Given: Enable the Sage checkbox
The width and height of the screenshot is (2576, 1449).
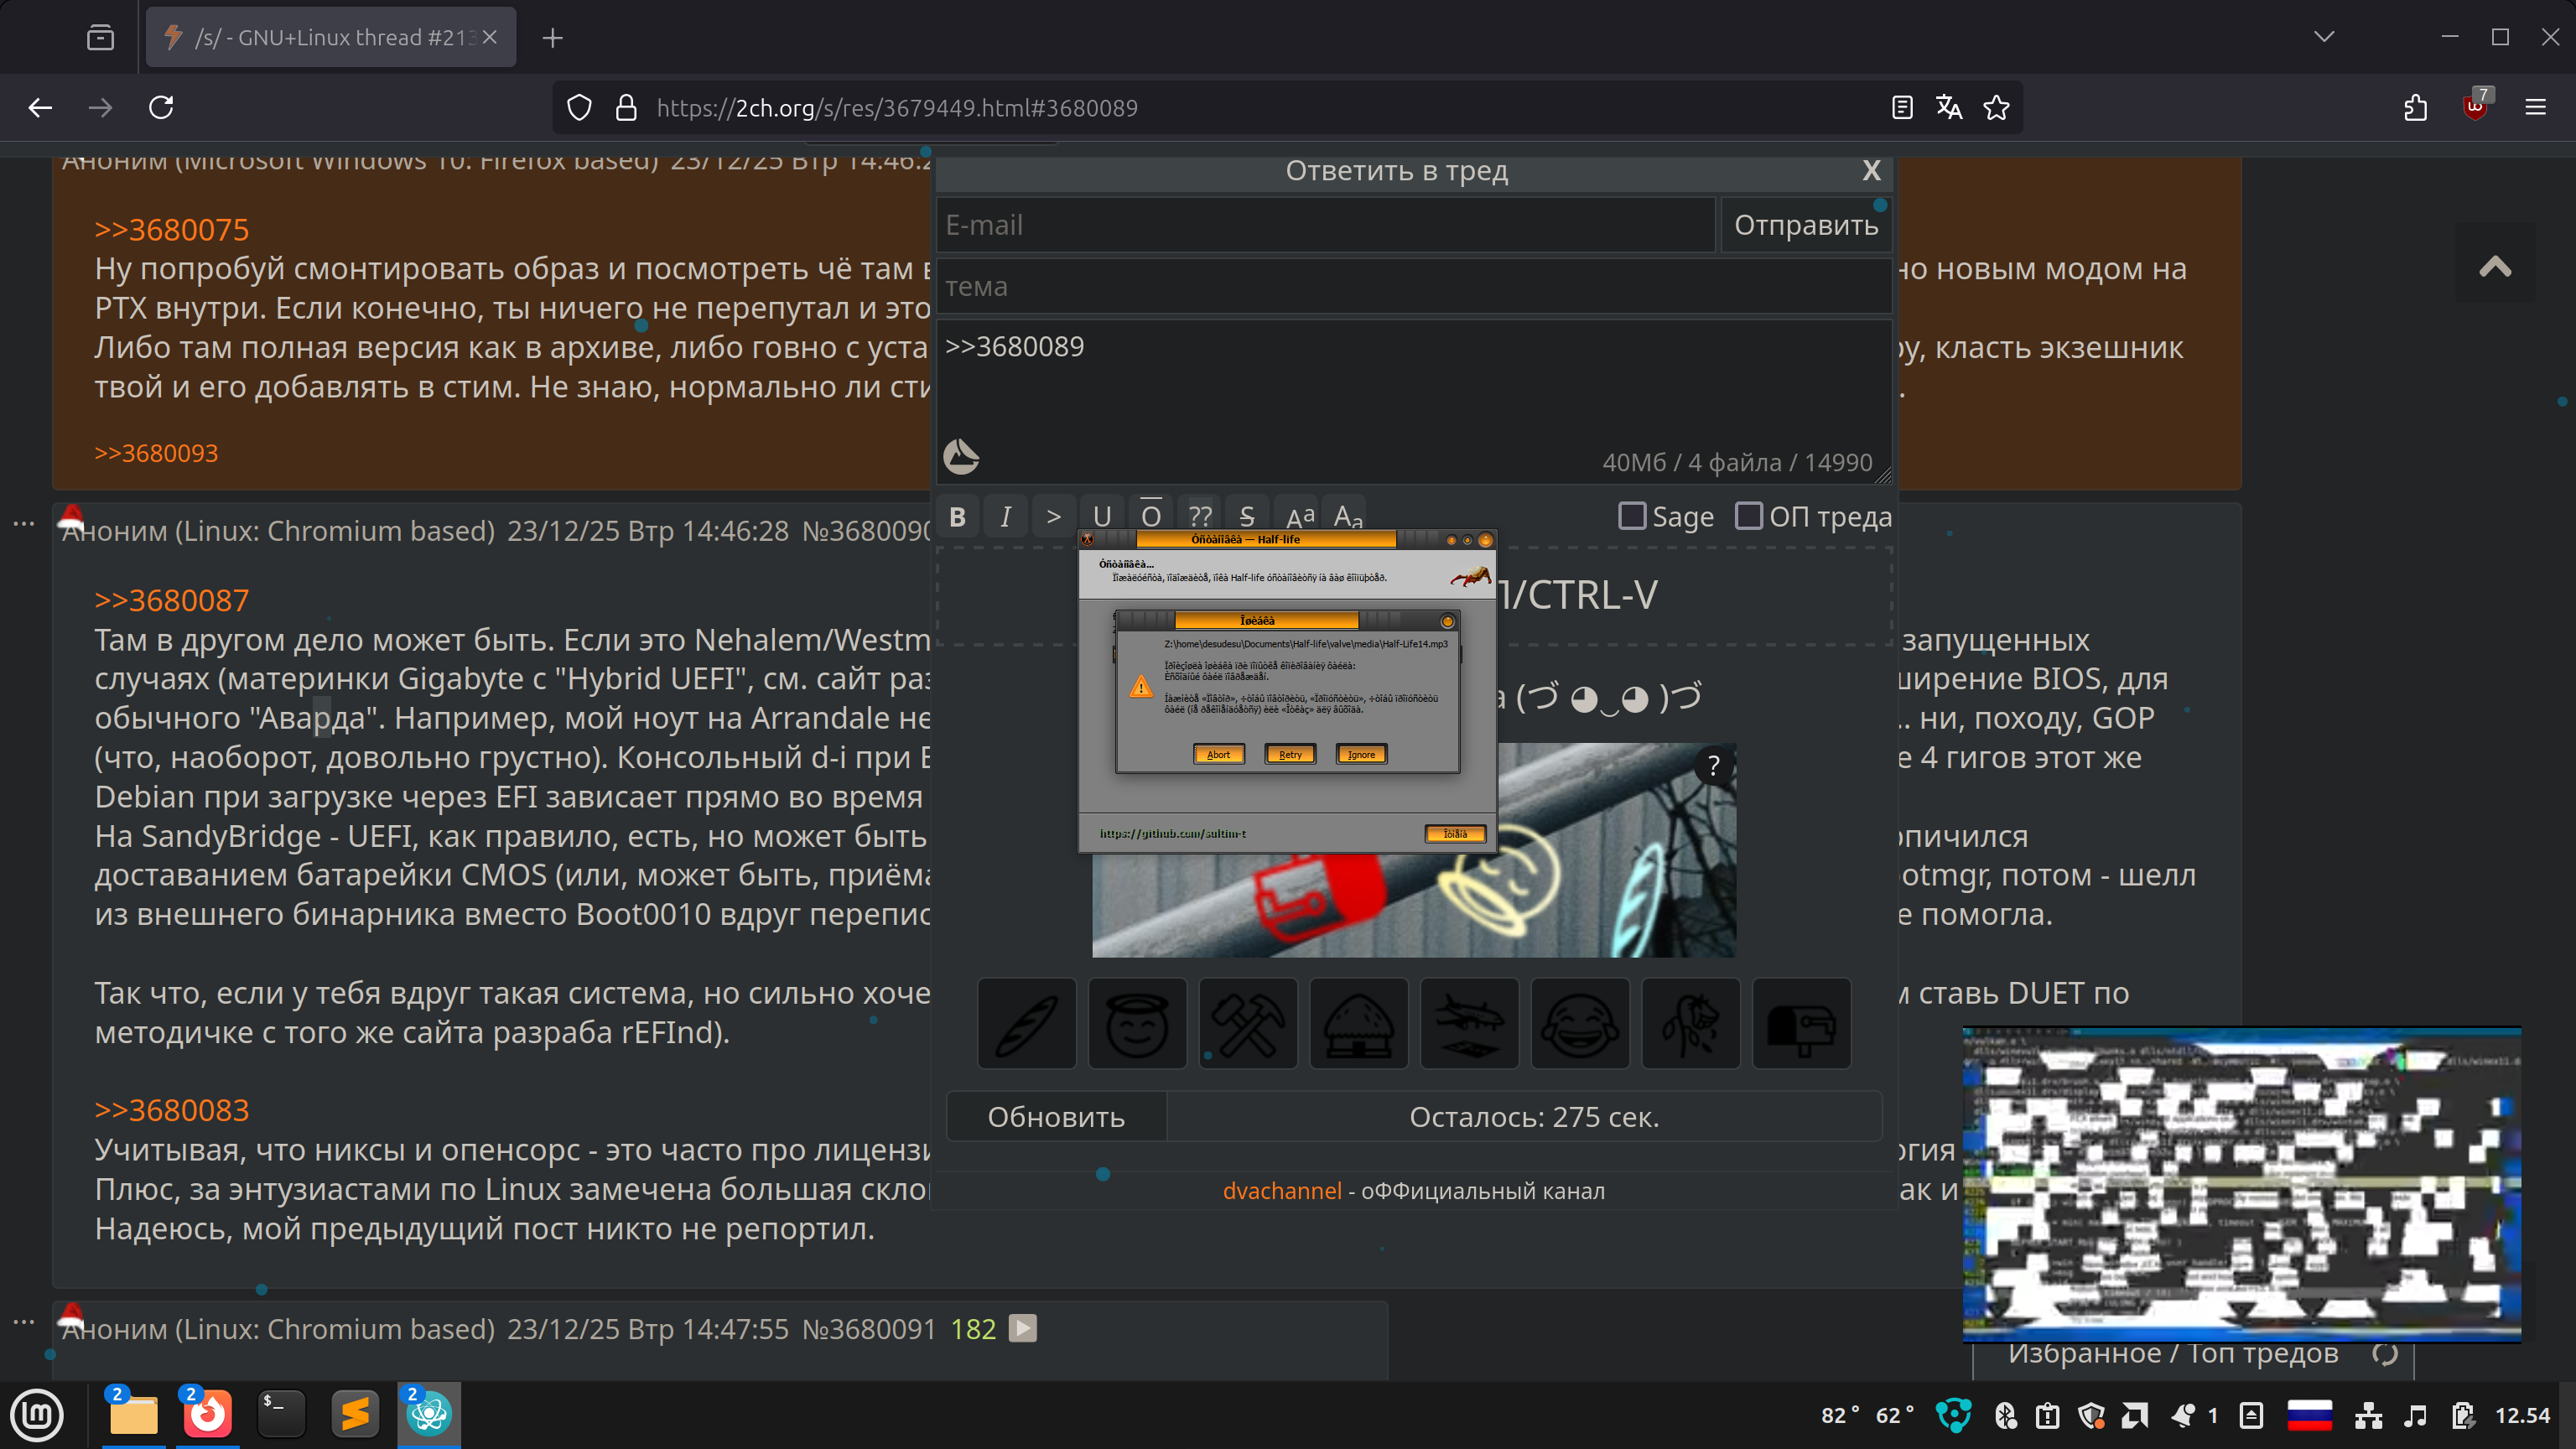Looking at the screenshot, I should click(x=1632, y=516).
